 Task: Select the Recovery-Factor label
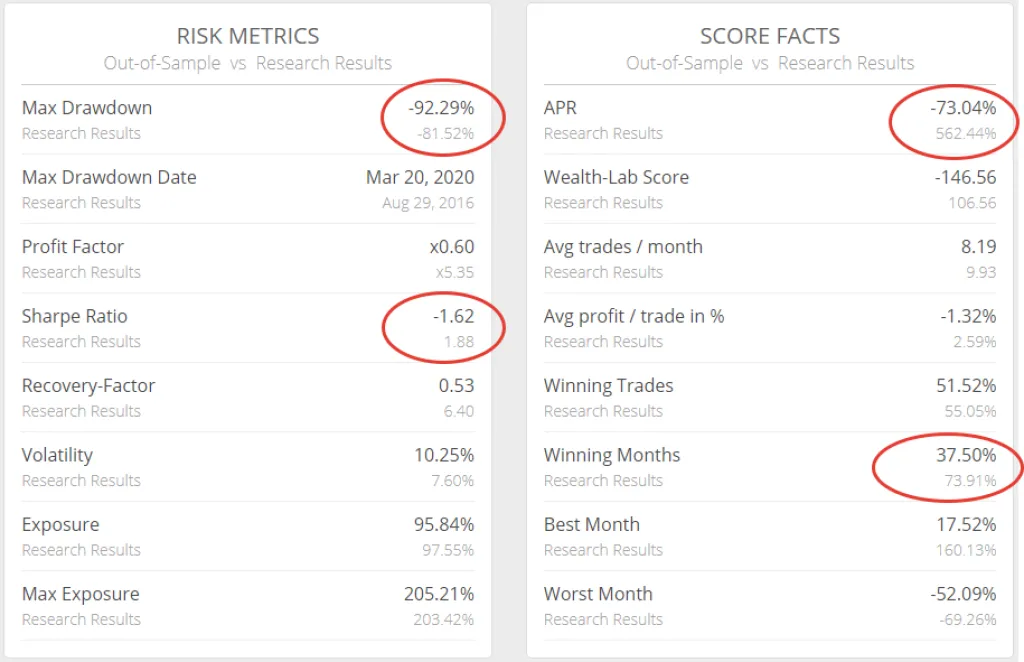88,386
